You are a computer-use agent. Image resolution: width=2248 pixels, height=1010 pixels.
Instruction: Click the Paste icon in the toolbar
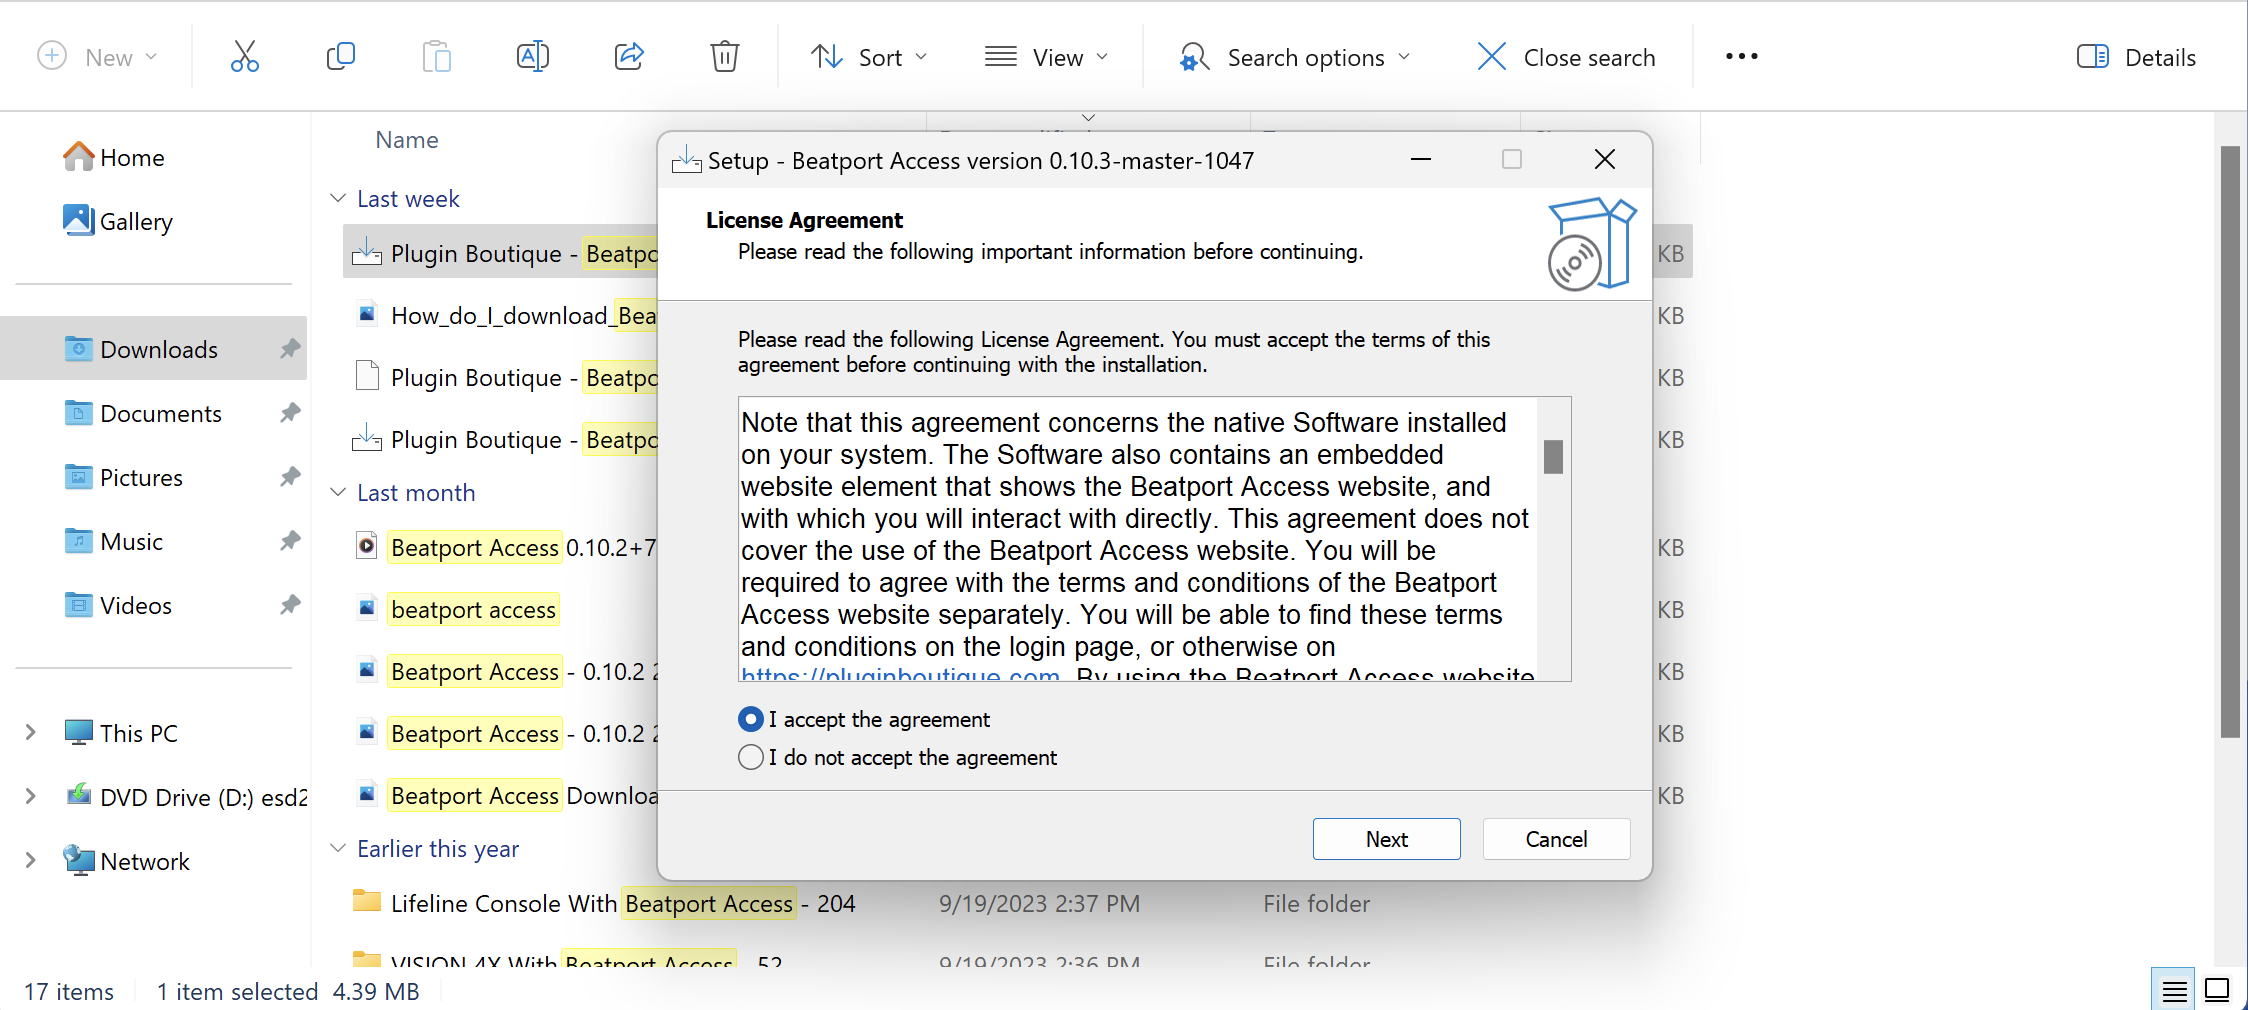click(x=437, y=56)
